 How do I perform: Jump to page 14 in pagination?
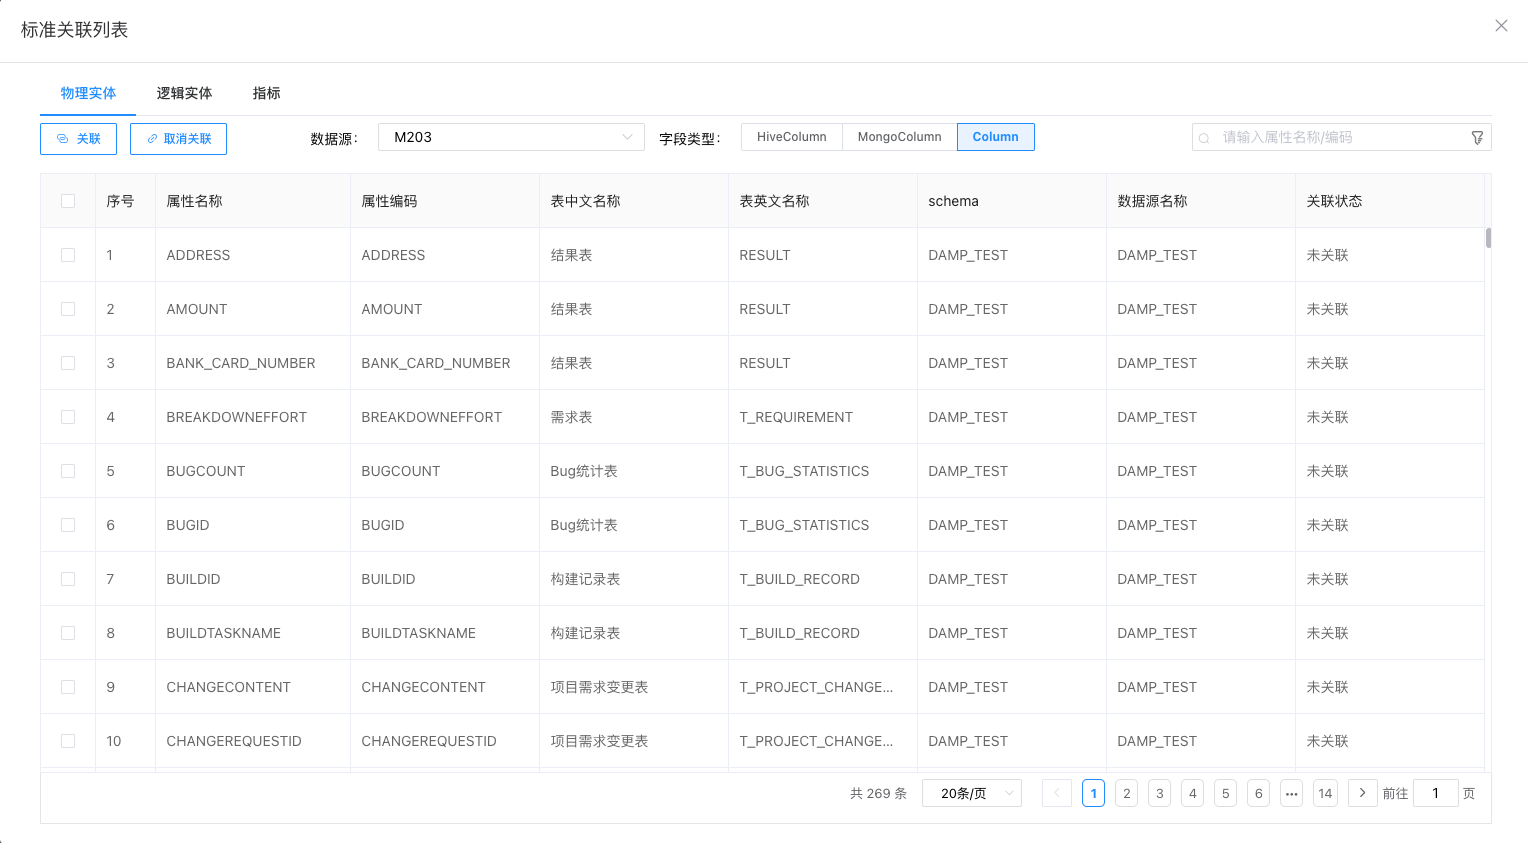click(x=1325, y=793)
